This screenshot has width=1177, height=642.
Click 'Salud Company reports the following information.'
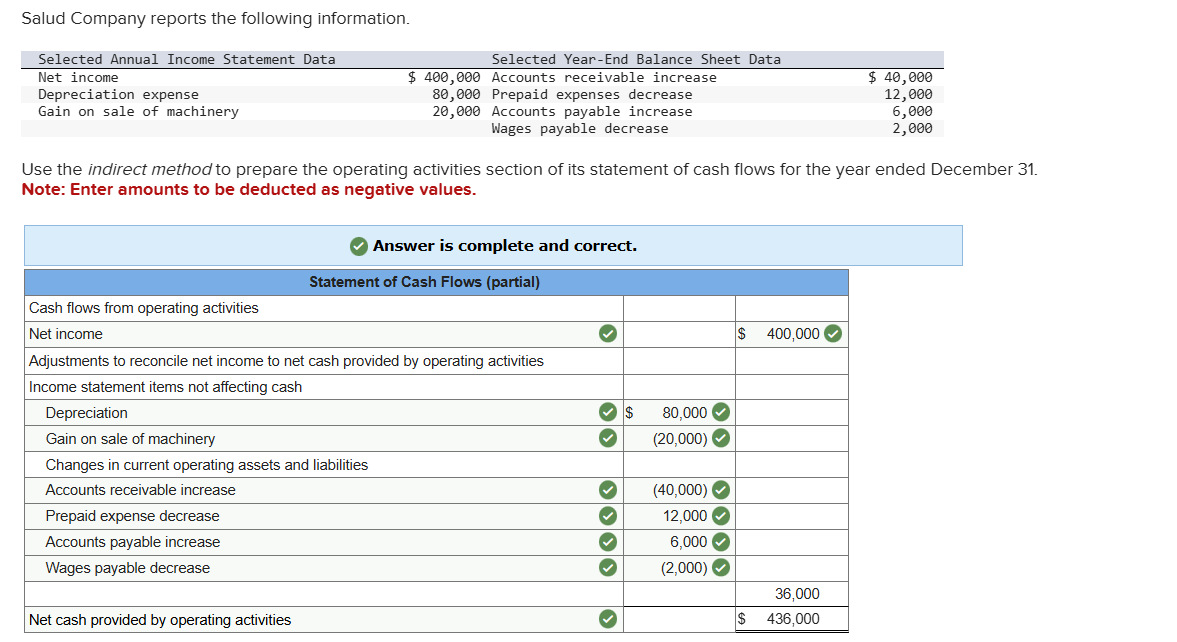click(215, 18)
